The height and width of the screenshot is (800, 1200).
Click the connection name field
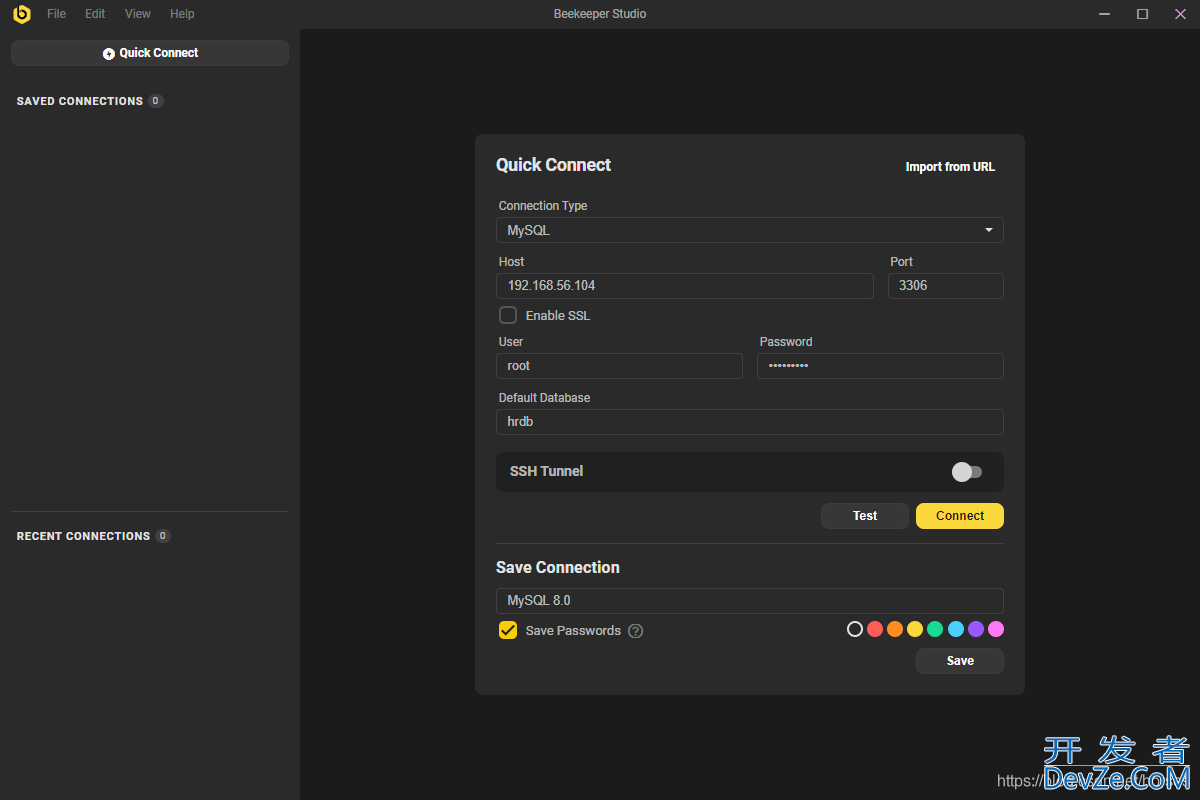coord(750,601)
